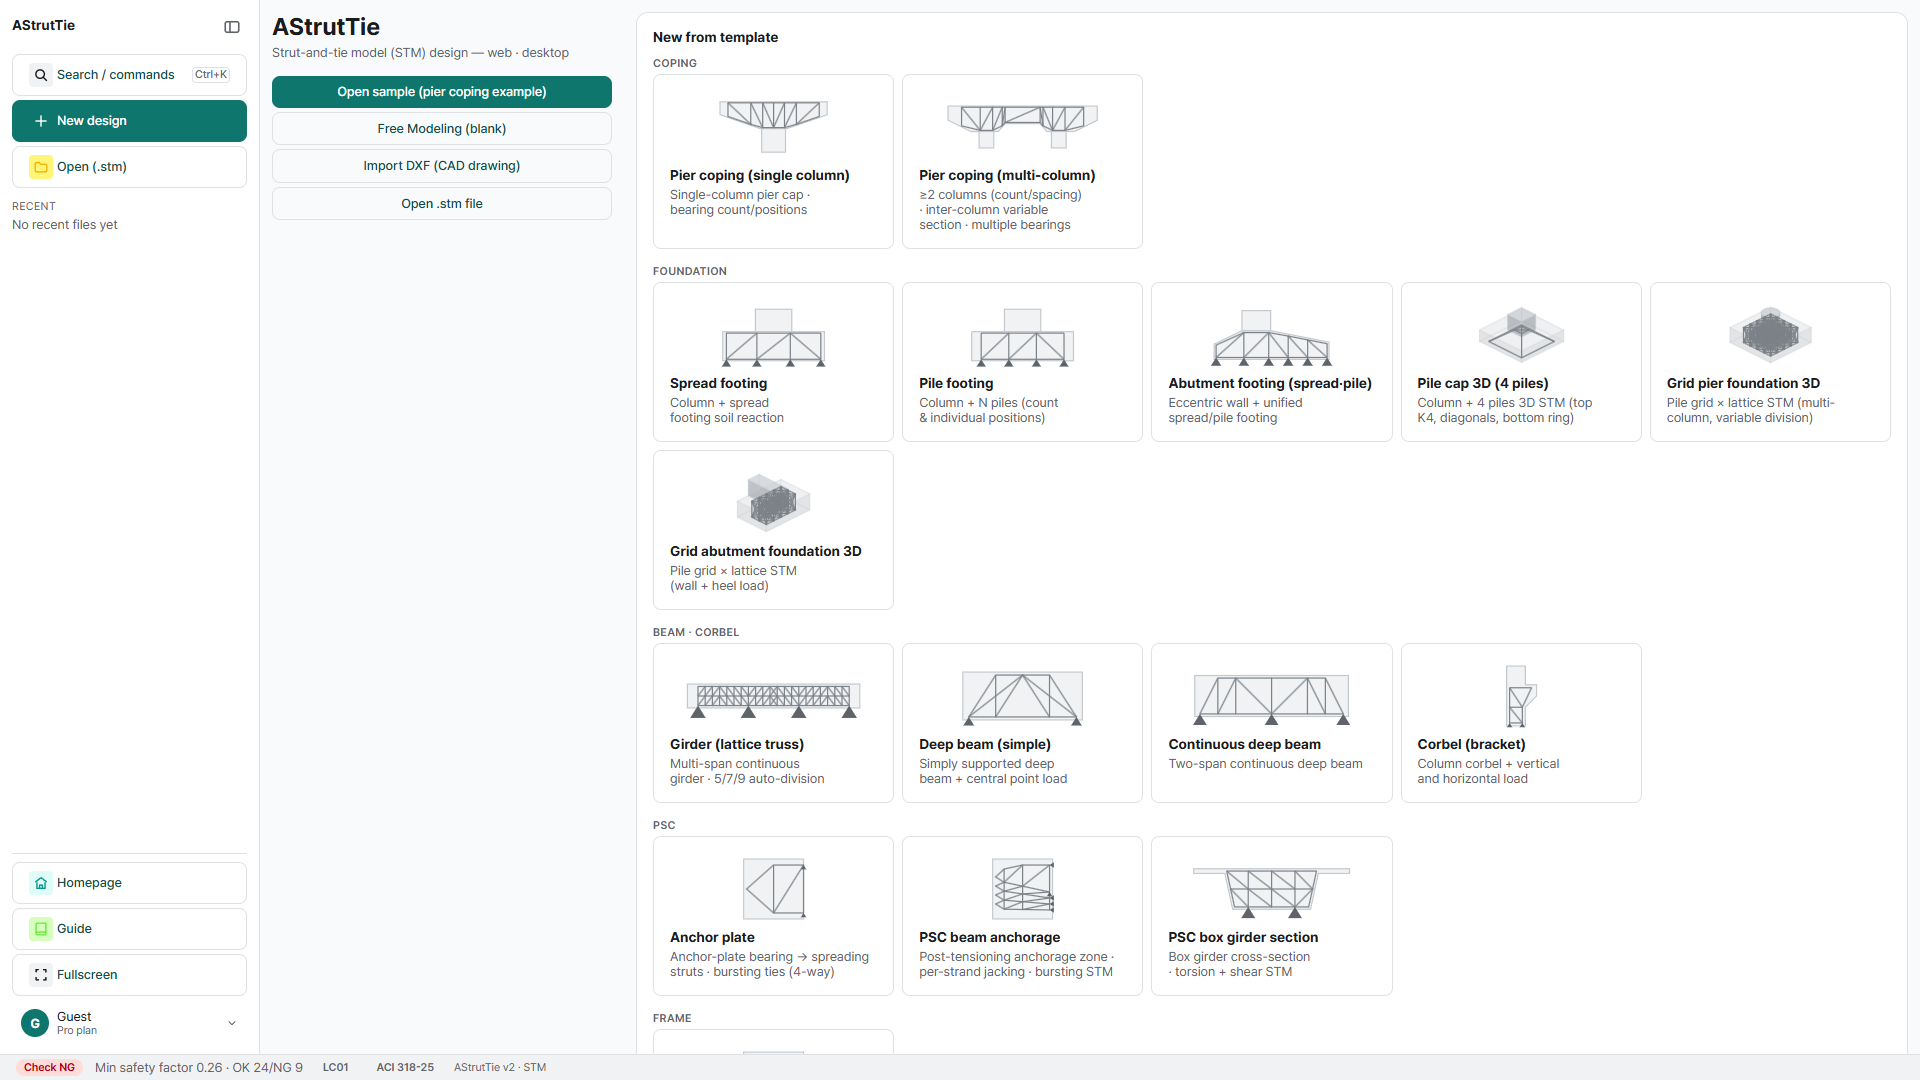
Task: Click Pier coping (single column) title
Action: click(760, 176)
